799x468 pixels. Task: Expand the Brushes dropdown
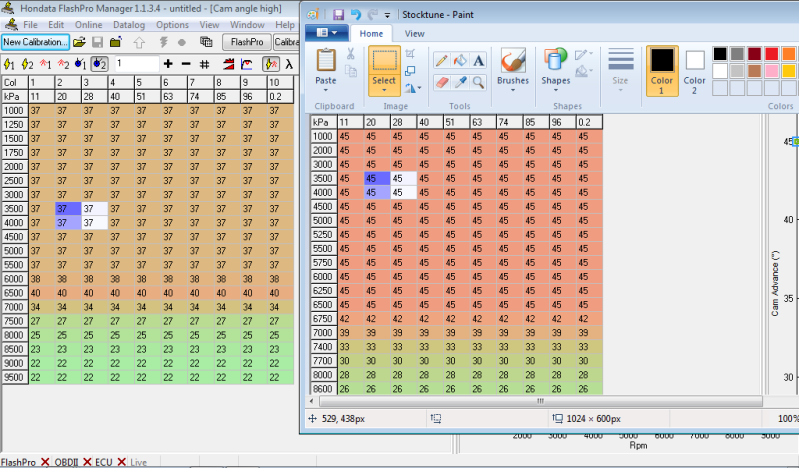point(513,88)
